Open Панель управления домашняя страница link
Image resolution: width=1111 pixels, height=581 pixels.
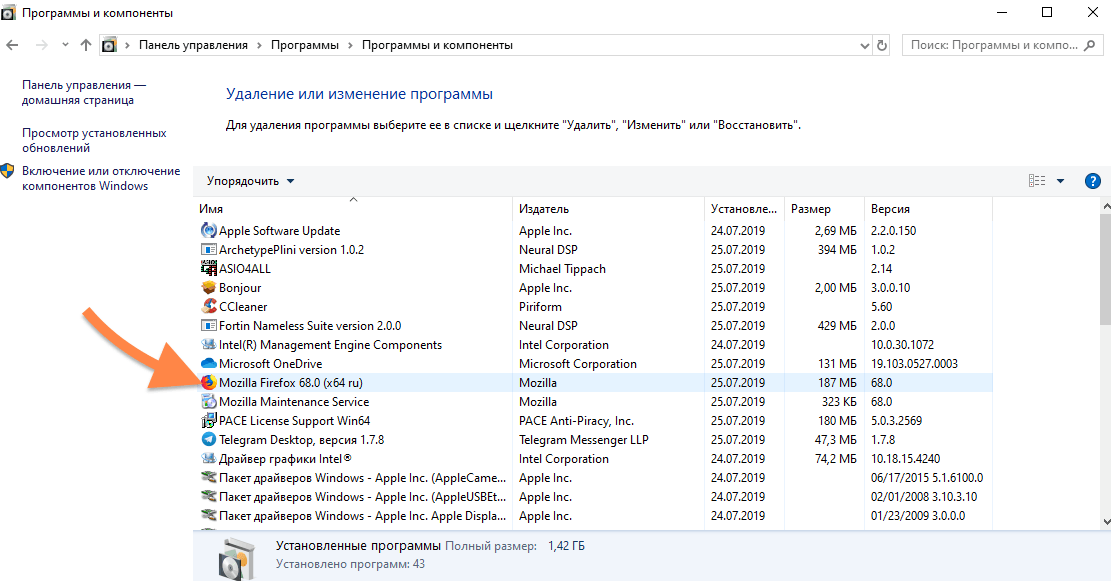tap(84, 92)
